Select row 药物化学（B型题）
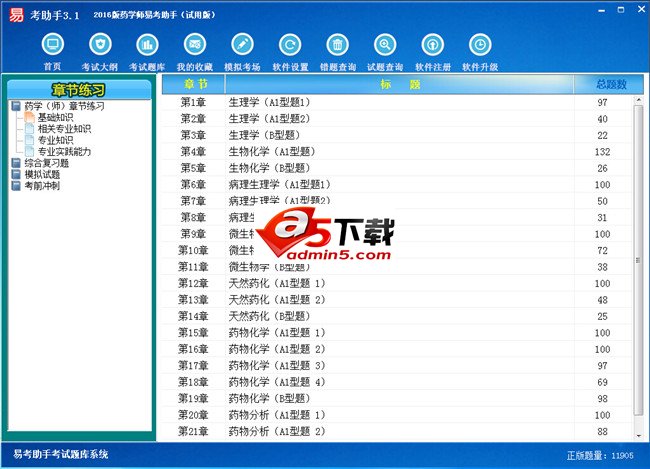 click(x=397, y=399)
